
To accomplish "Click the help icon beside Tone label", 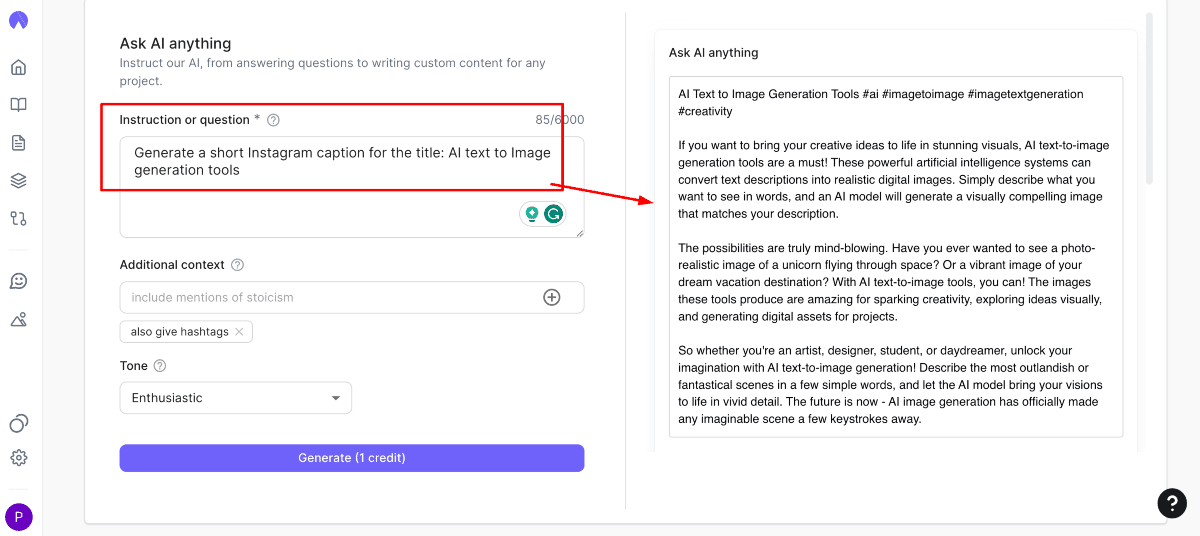I will coord(160,366).
